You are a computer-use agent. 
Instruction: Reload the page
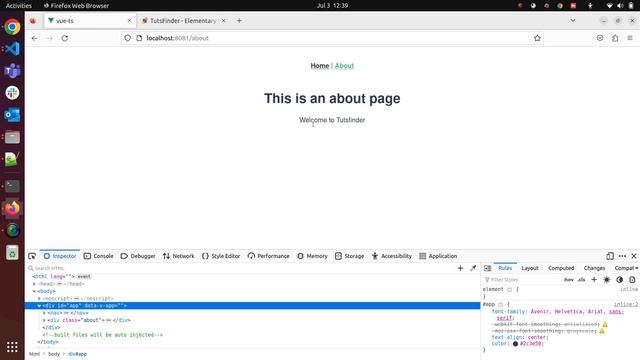(64, 38)
